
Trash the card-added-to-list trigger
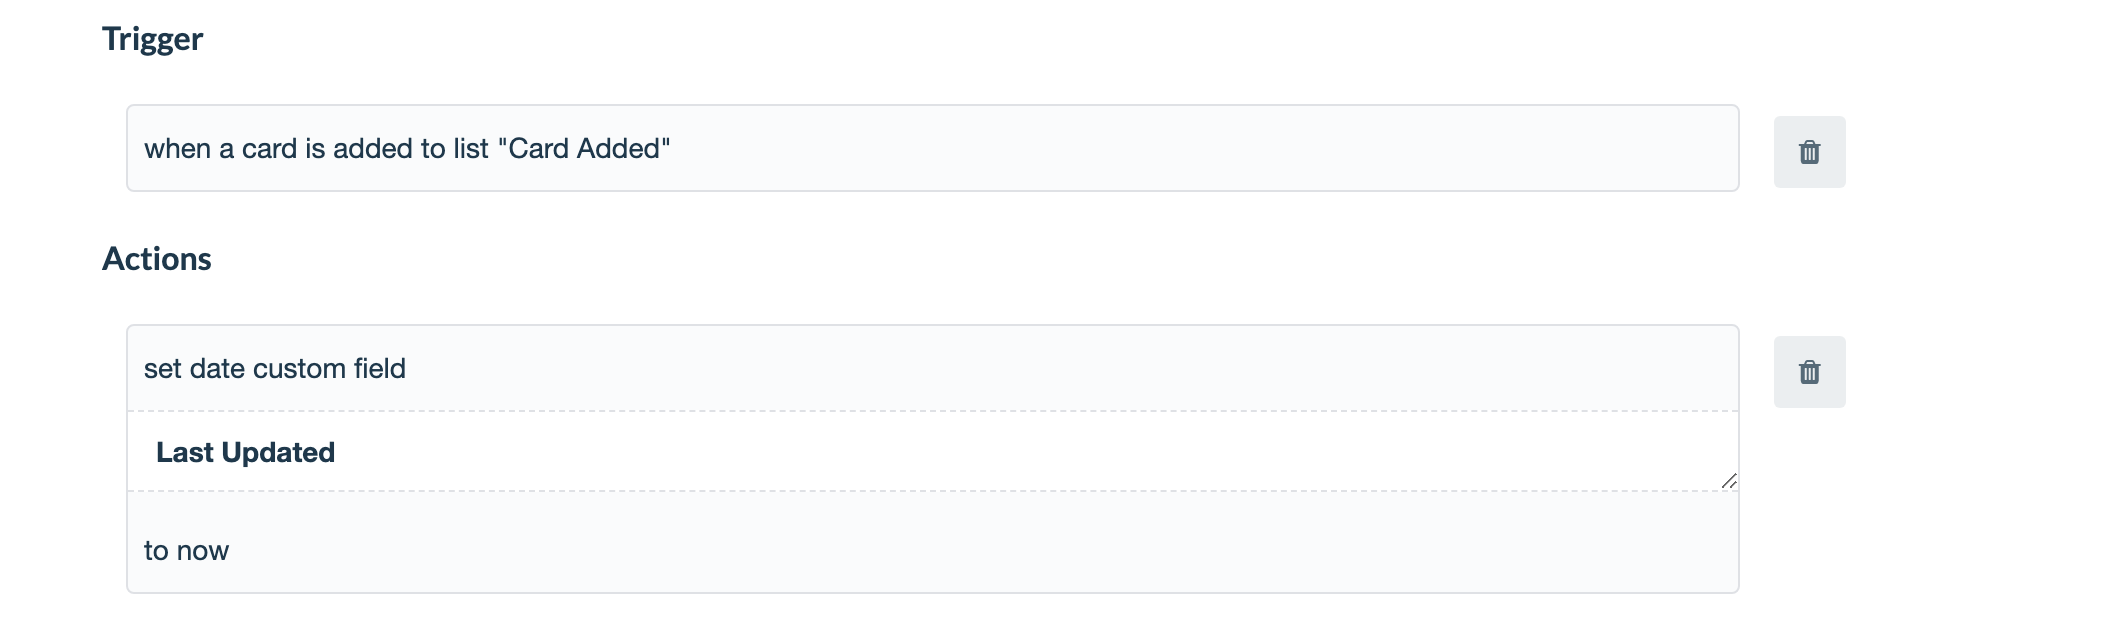click(1809, 152)
